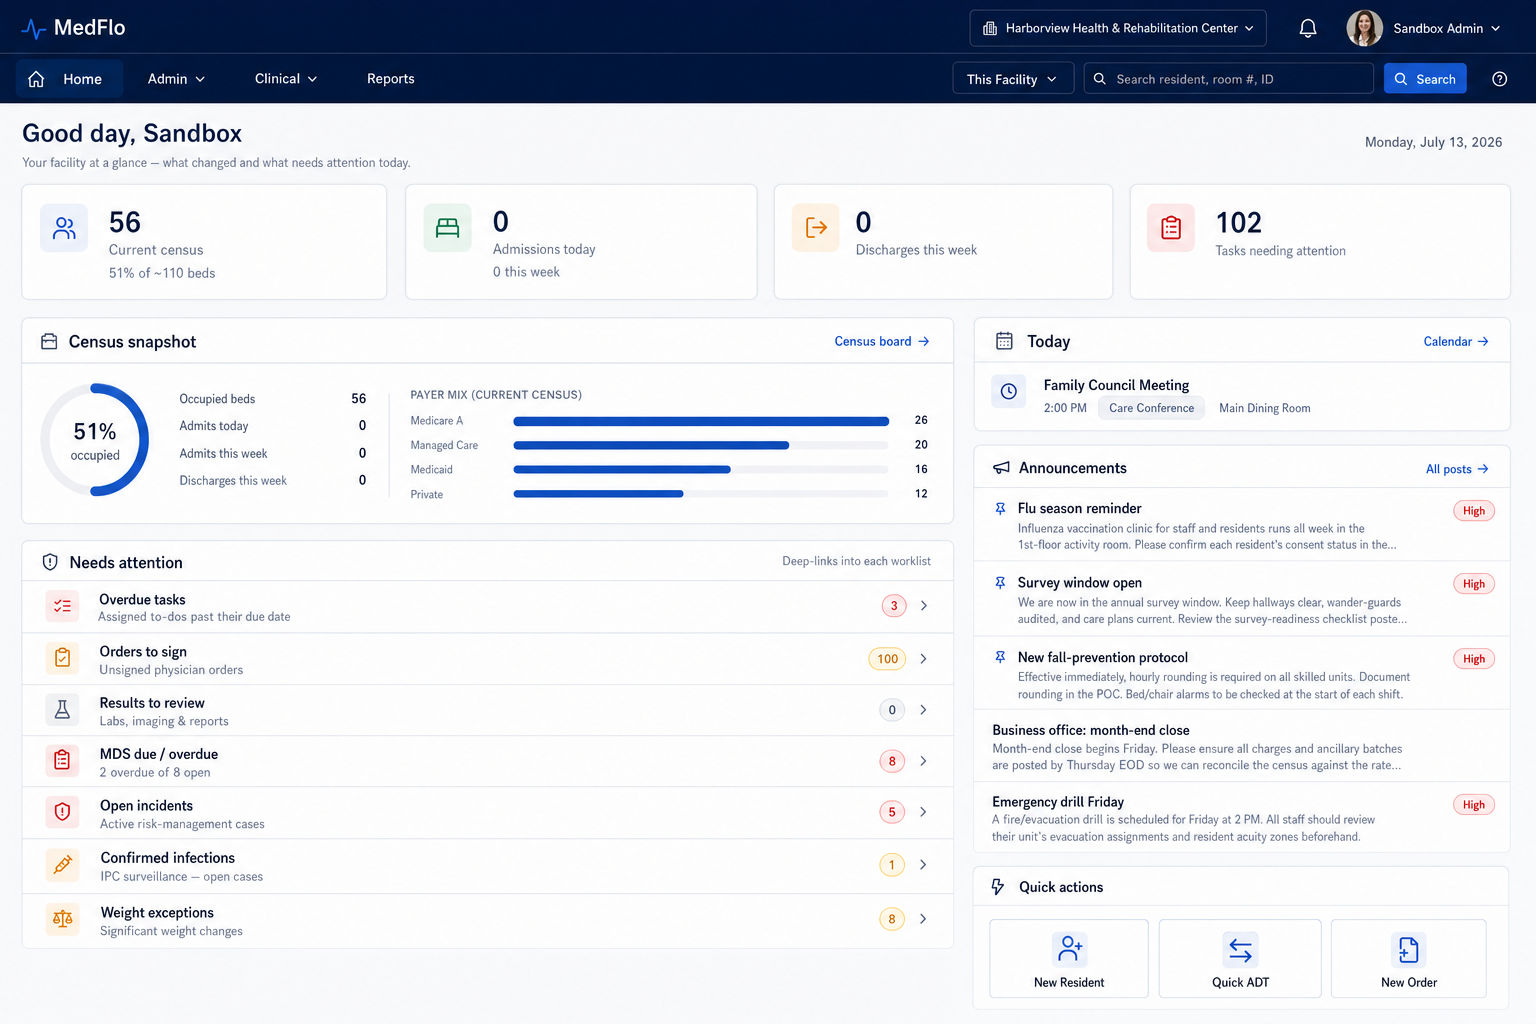Click the 51% occupied donut chart
1536x1024 pixels.
click(x=95, y=440)
